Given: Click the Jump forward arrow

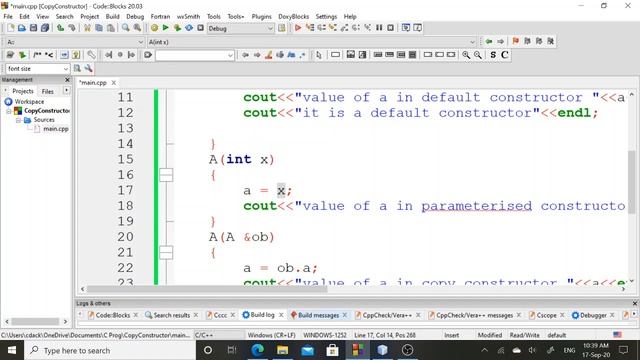Looking at the screenshot, I should pos(500,41).
